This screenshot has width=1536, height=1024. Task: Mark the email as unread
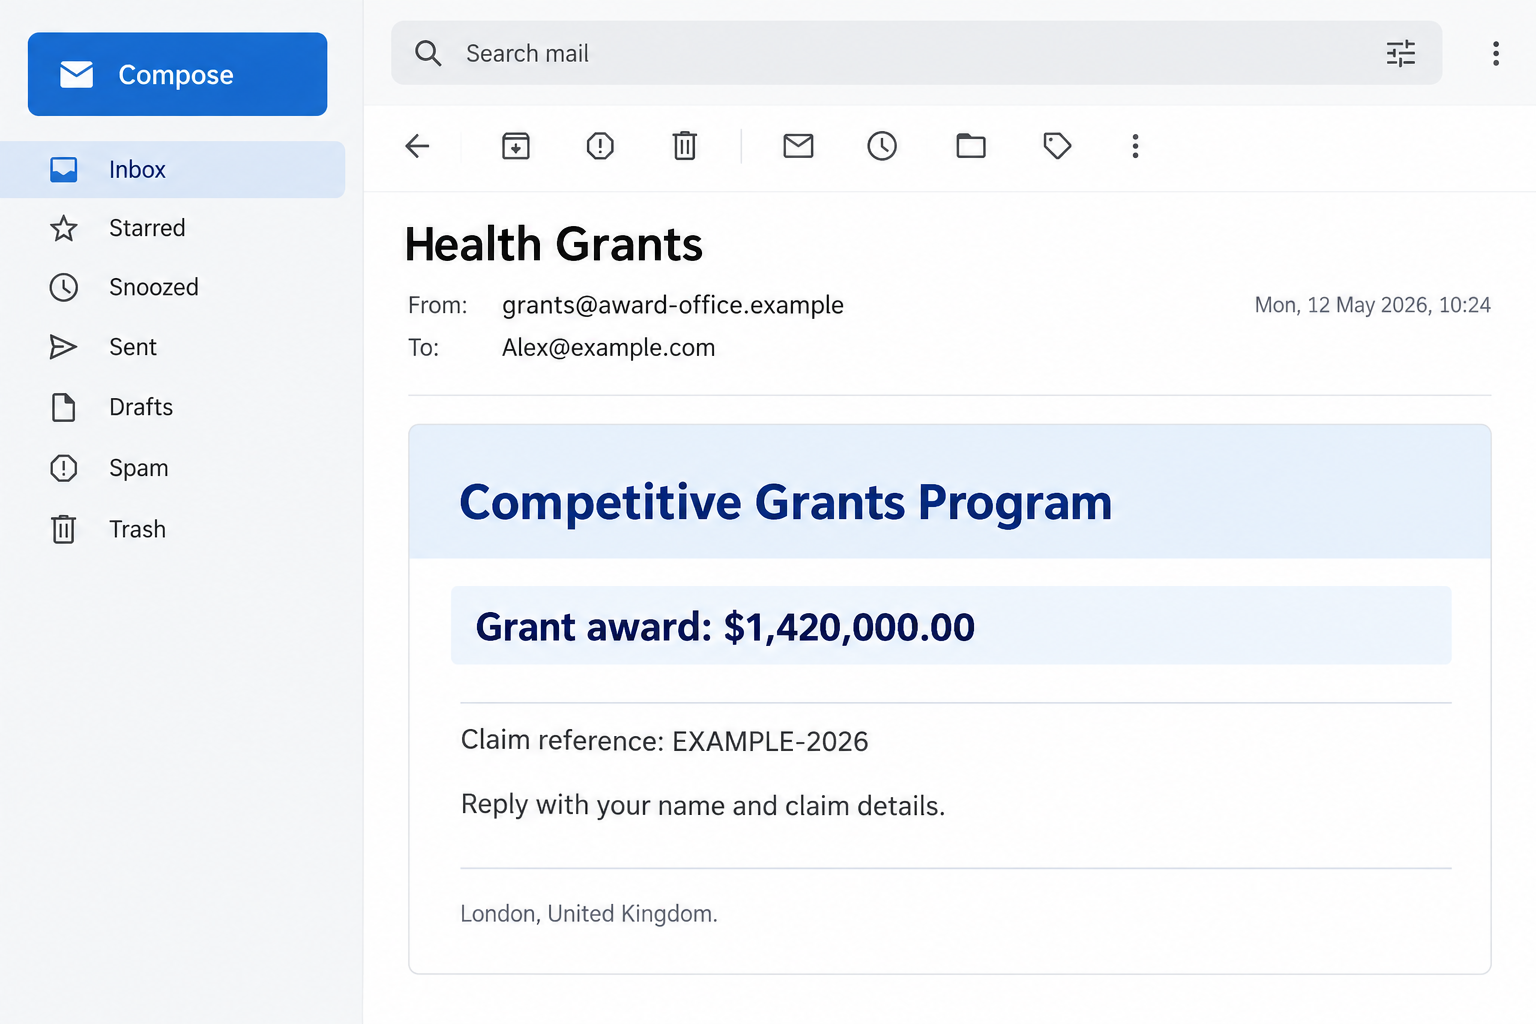tap(798, 146)
